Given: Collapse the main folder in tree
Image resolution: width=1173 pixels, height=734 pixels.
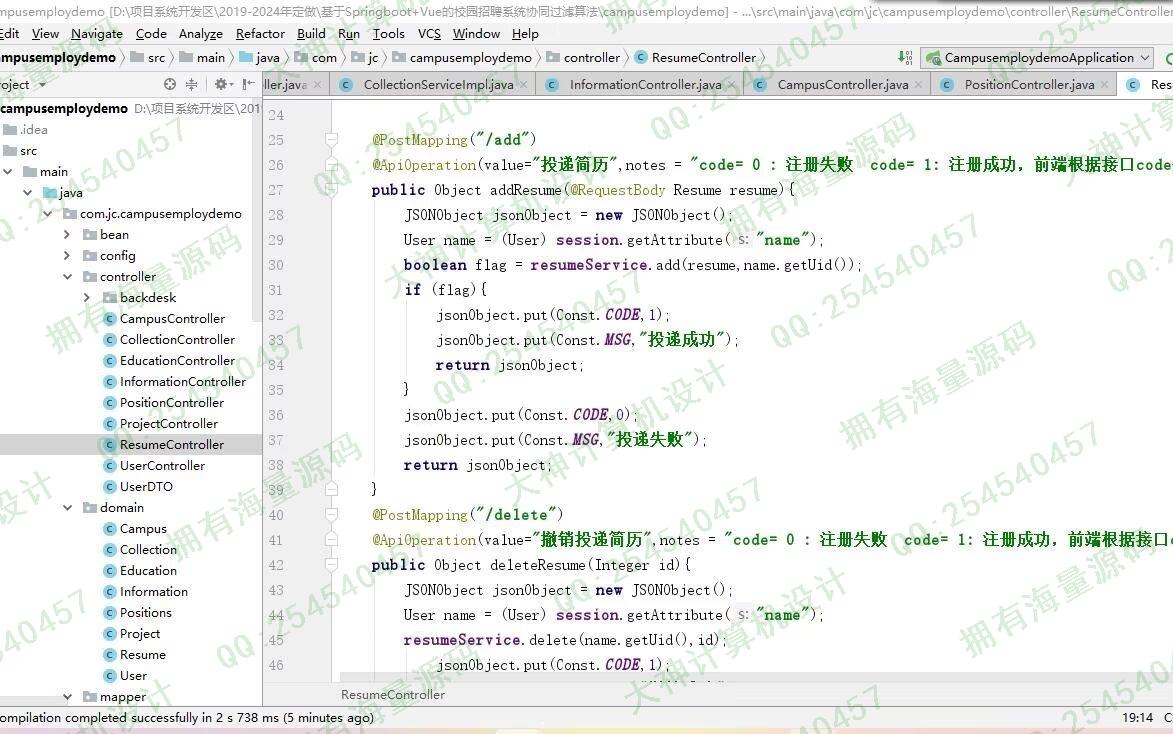Looking at the screenshot, I should point(7,171).
